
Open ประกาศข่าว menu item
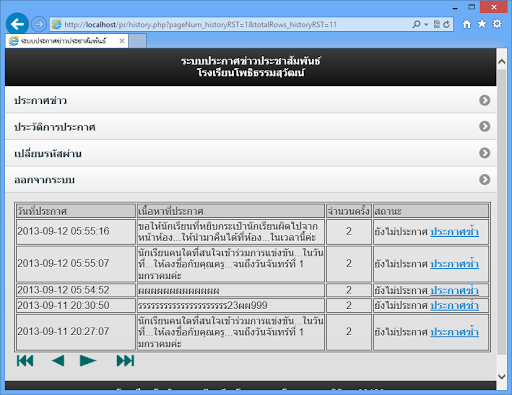pos(251,100)
